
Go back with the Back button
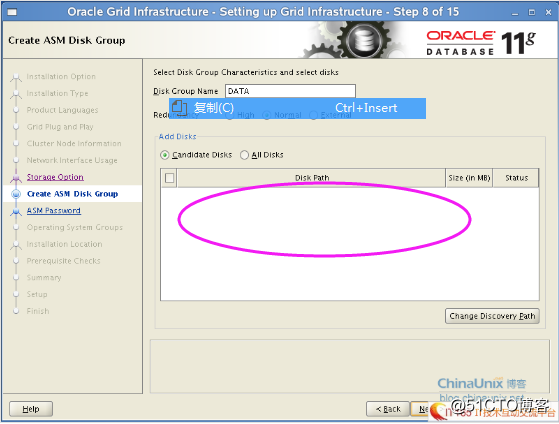pos(388,409)
